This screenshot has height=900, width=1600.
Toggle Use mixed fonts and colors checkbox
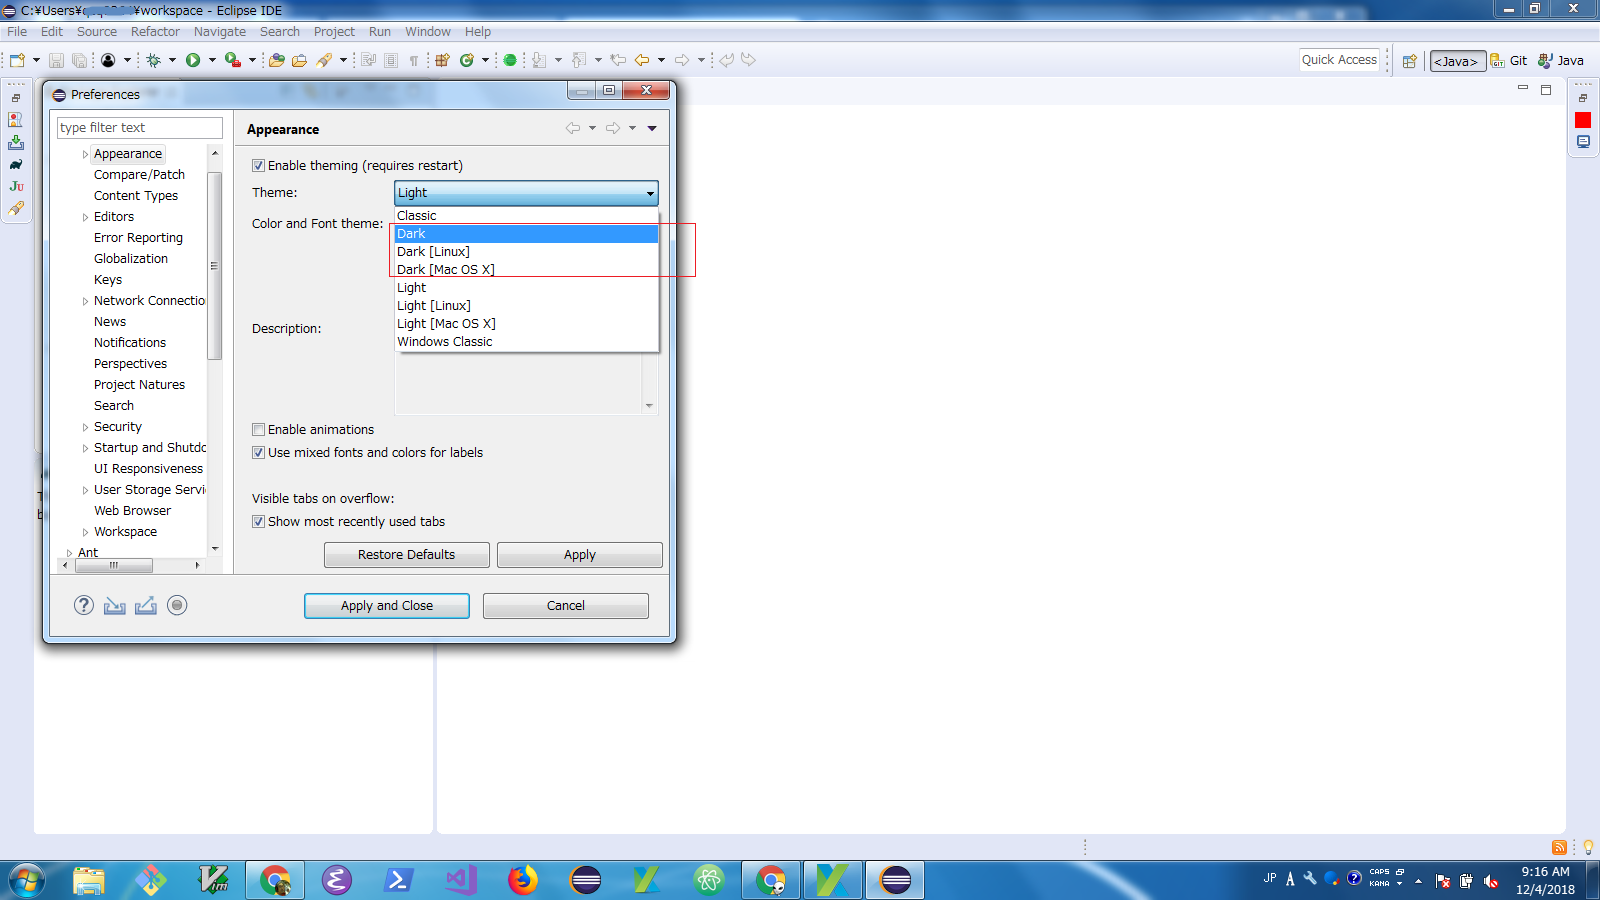258,453
